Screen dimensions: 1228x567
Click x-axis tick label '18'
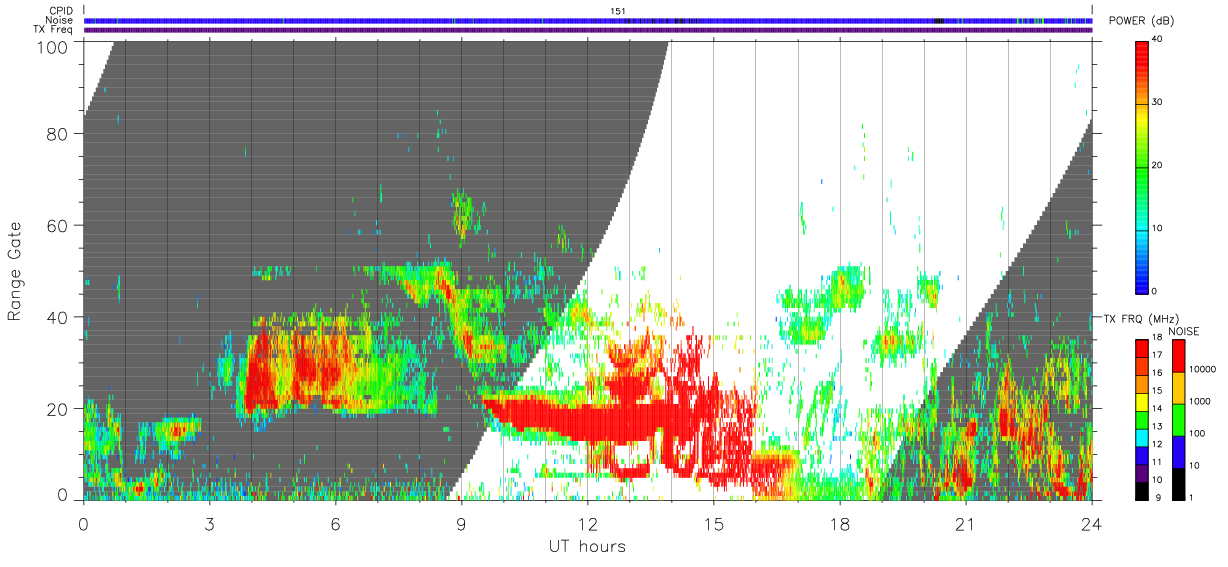pos(839,523)
